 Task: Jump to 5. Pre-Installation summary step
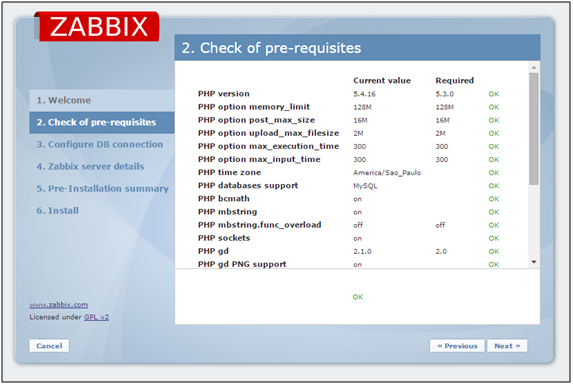point(102,189)
